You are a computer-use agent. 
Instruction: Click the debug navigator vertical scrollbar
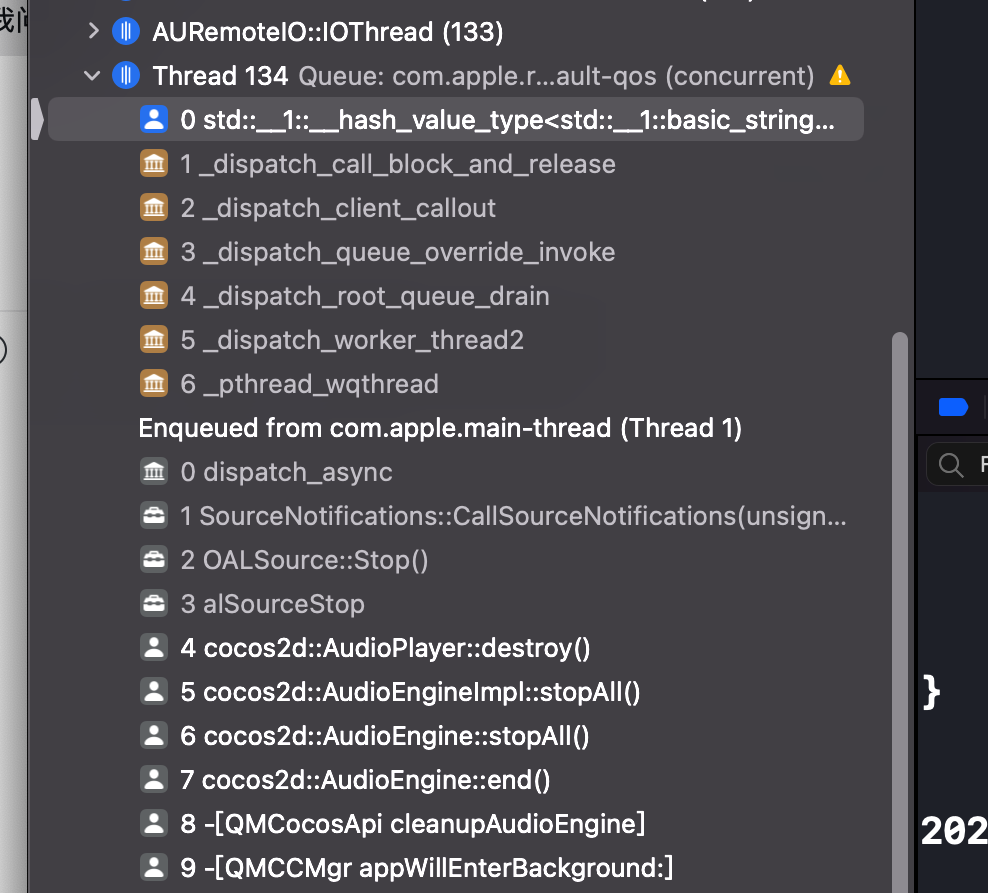[x=900, y=600]
